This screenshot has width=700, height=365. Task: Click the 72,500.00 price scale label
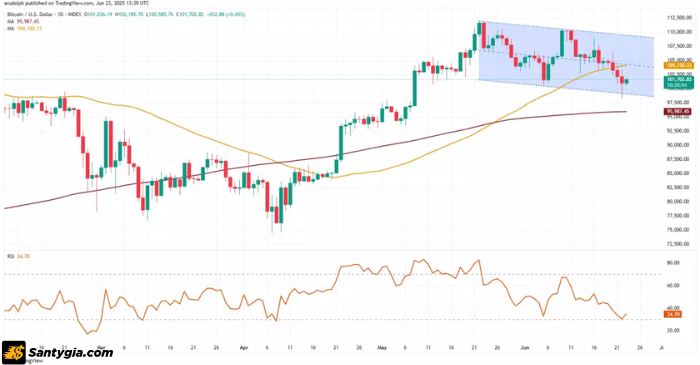click(679, 244)
